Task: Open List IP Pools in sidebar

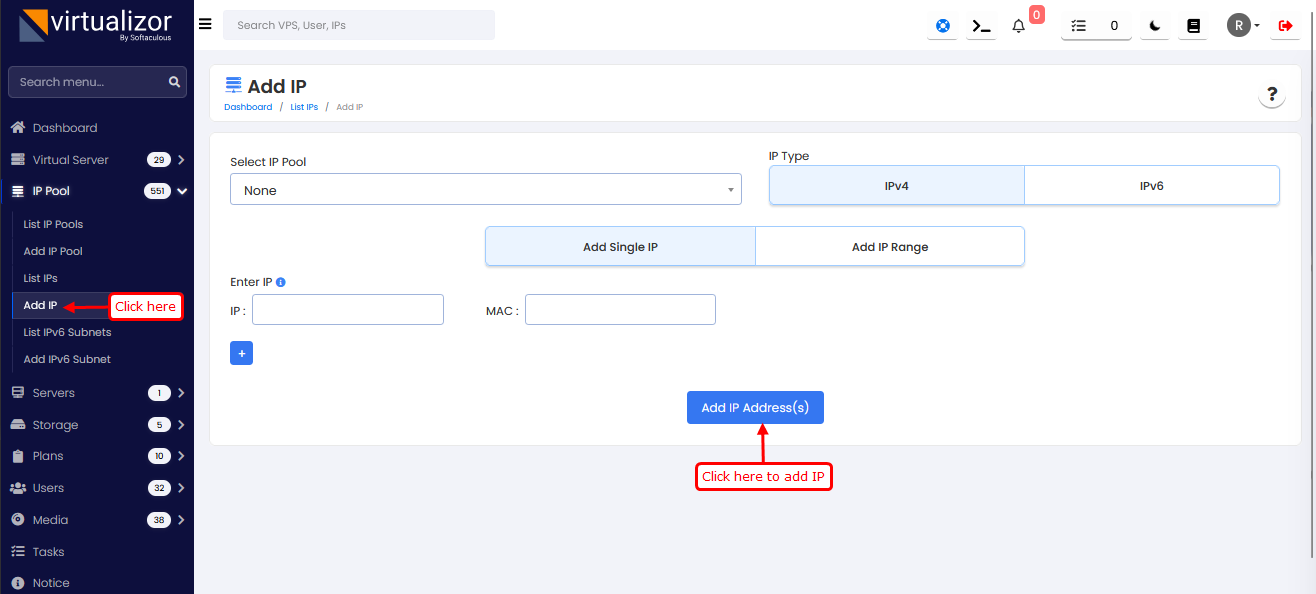Action: tap(53, 224)
